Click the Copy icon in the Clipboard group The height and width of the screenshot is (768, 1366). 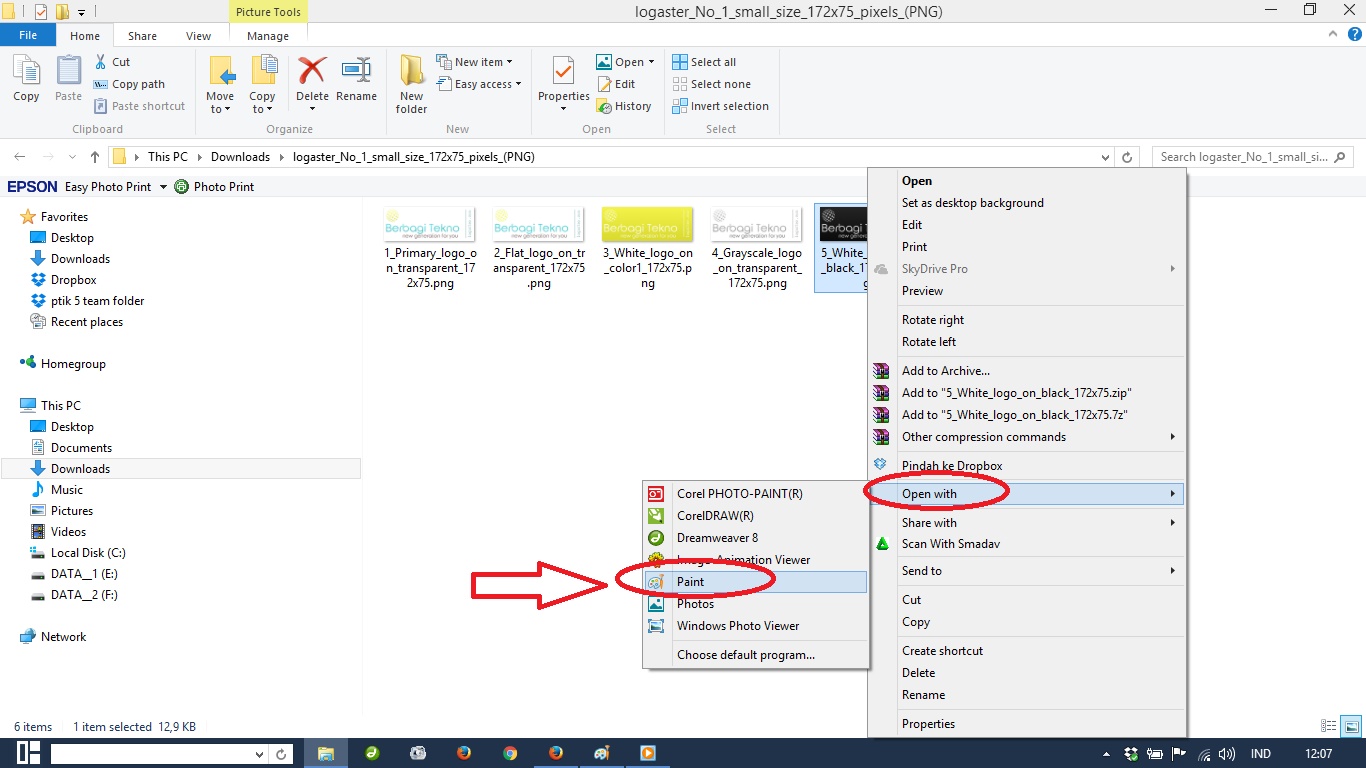coord(26,71)
